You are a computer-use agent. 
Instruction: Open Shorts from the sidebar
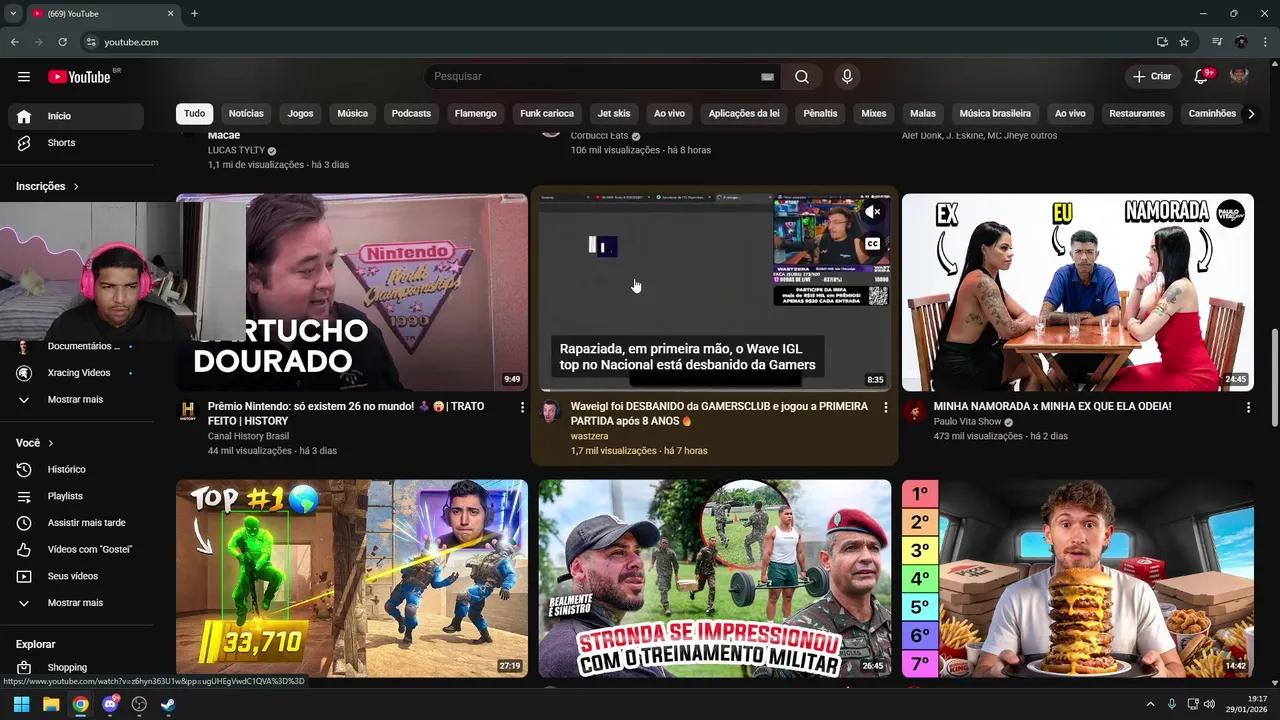tap(76, 143)
